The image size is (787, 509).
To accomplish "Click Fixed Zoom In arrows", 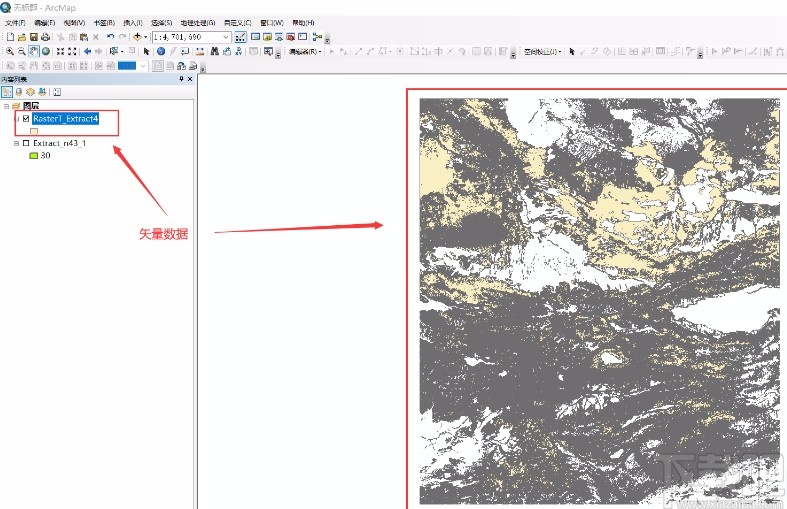I will [60, 51].
